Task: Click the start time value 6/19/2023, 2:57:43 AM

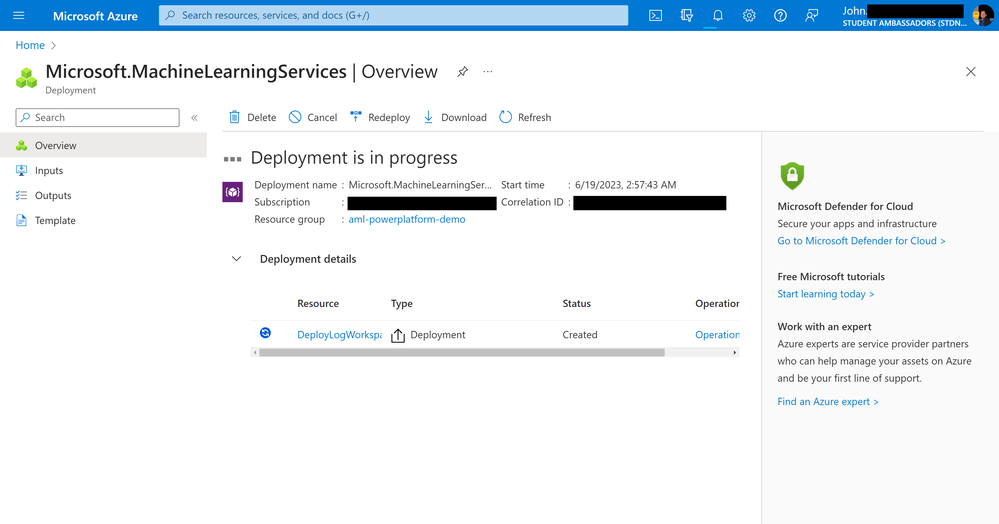Action: [x=626, y=185]
